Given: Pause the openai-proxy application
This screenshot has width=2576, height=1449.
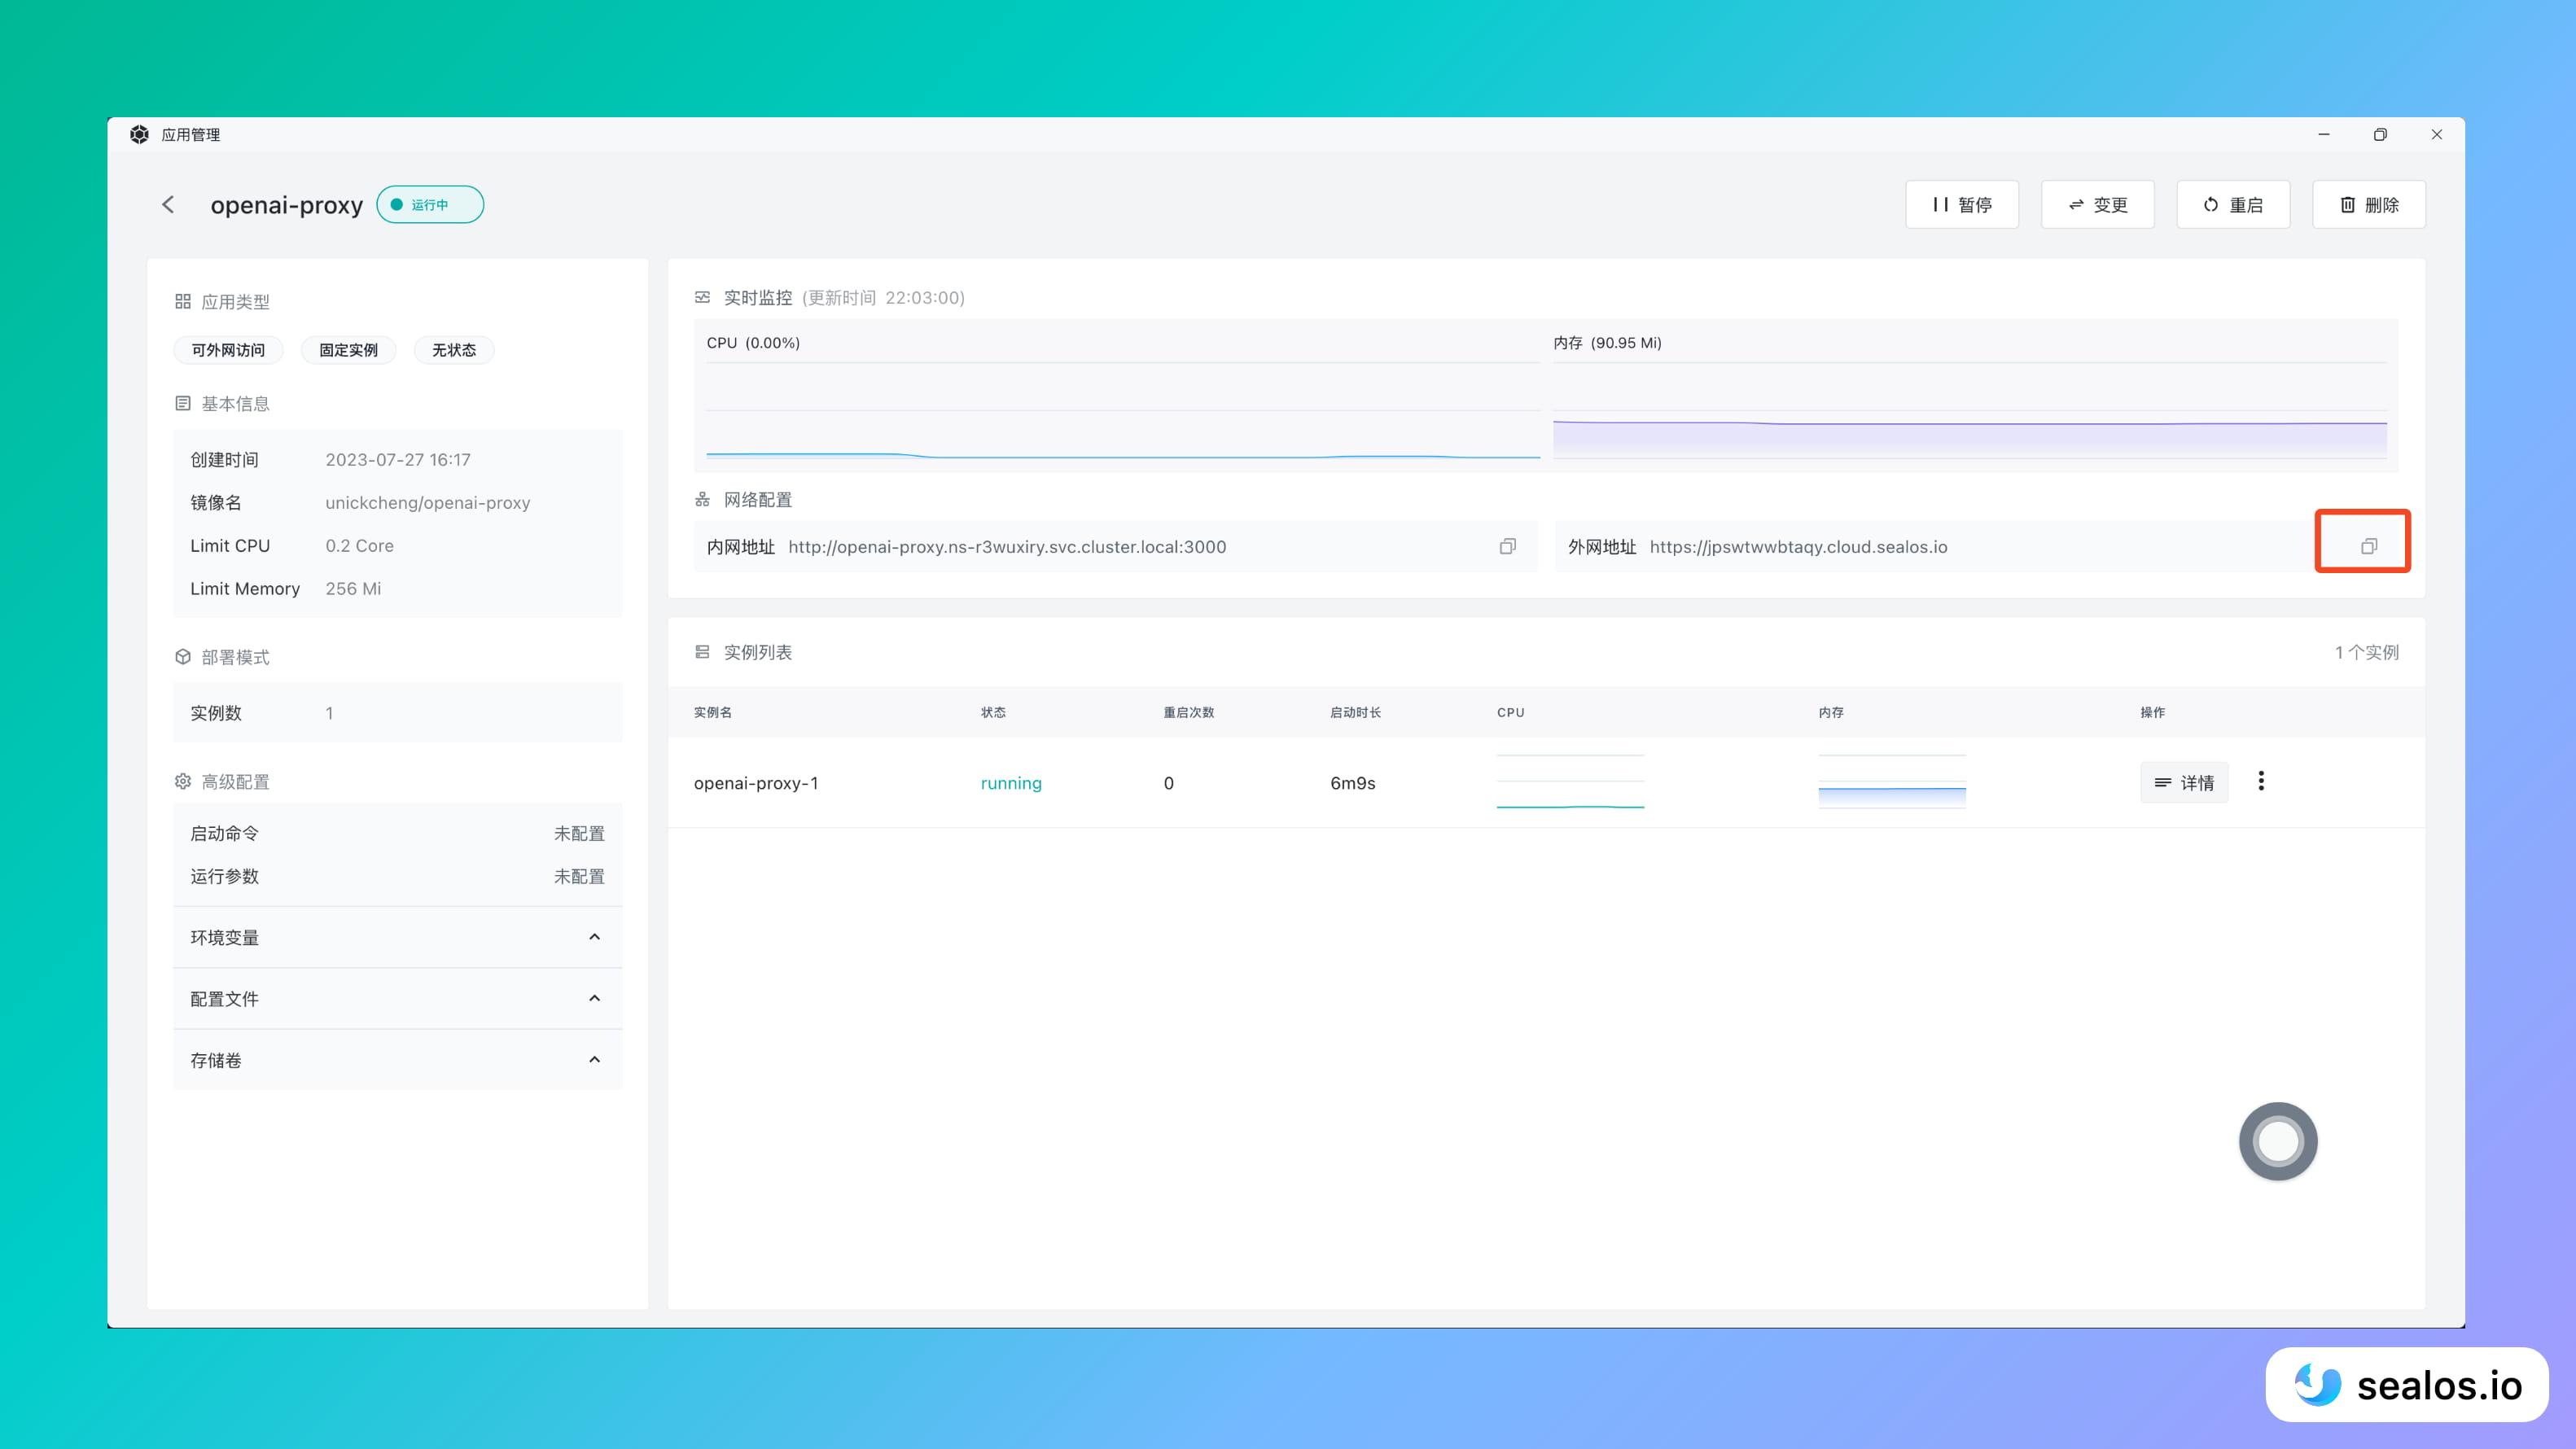Looking at the screenshot, I should (x=1961, y=204).
